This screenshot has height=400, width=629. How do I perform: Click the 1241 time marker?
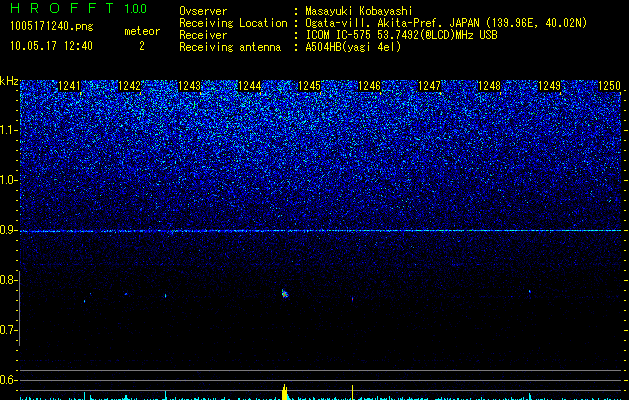tap(69, 86)
